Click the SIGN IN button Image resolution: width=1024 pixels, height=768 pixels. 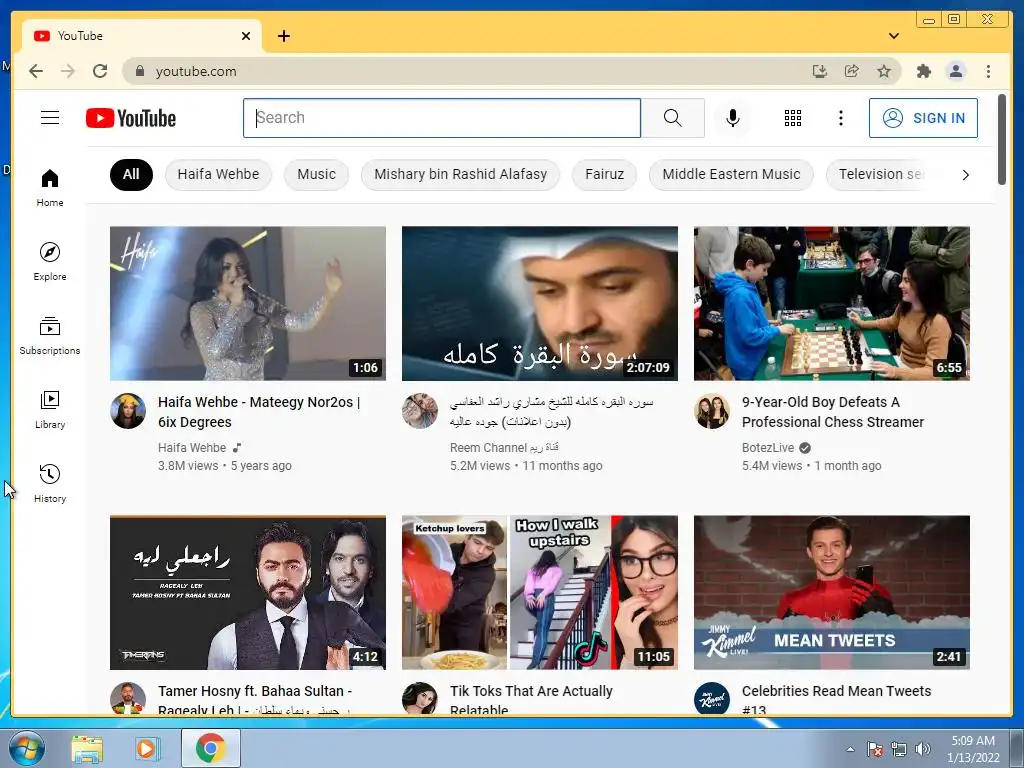pos(923,118)
